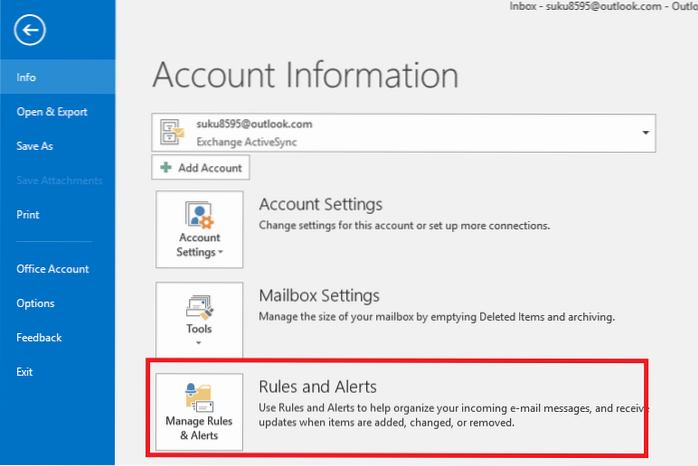Image resolution: width=698 pixels, height=466 pixels.
Task: Click the green plus icon on Add Account
Action: click(x=164, y=168)
